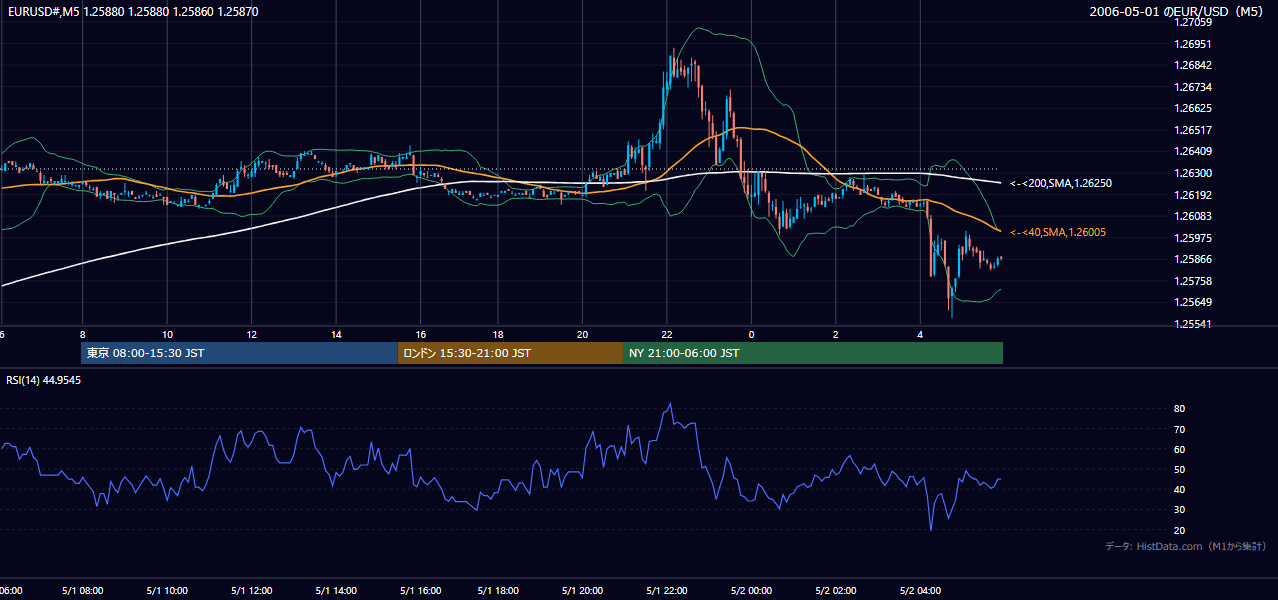Image resolution: width=1278 pixels, height=600 pixels.
Task: Click the 5/2 00:00 time axis label
Action: pyautogui.click(x=753, y=591)
